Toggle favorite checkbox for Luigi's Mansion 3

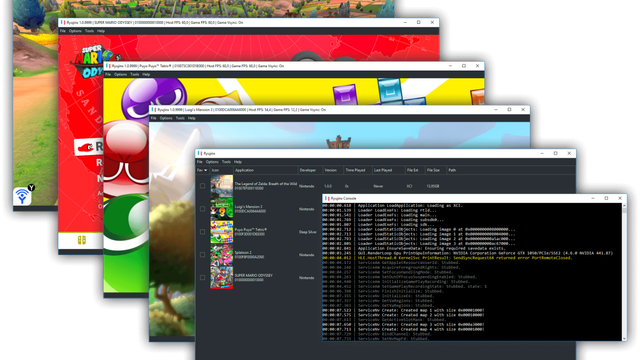(202, 209)
